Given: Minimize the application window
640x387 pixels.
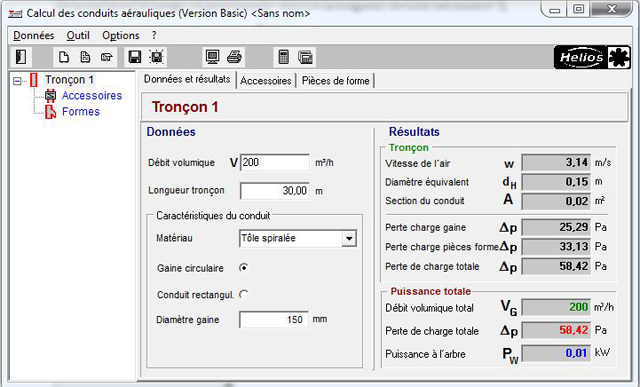Looking at the screenshot, I should 555,10.
